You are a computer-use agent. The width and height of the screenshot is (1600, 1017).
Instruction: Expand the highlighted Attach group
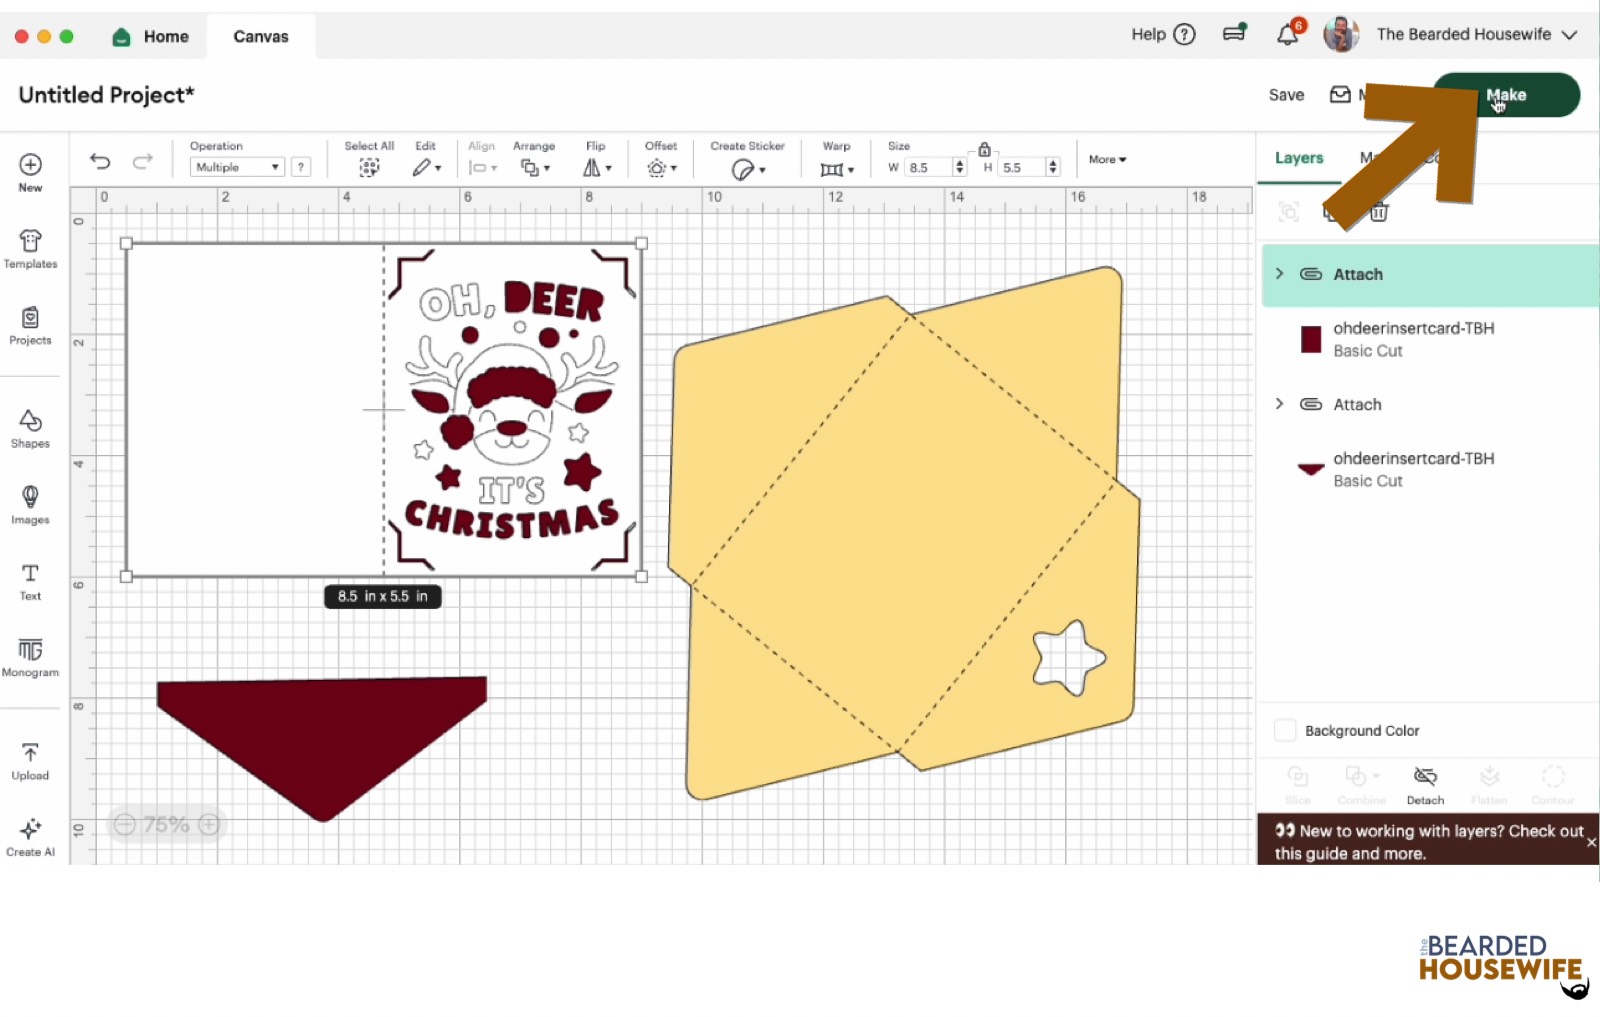click(1279, 274)
